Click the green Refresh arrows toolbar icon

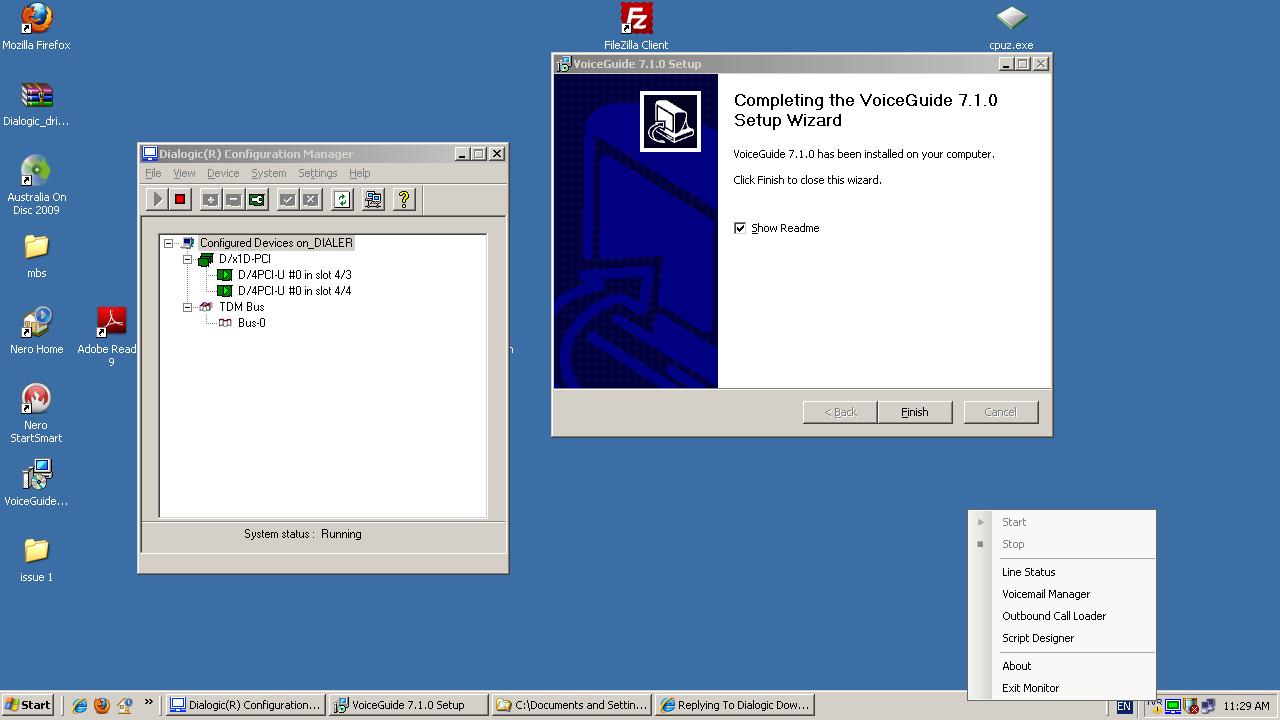coord(342,200)
